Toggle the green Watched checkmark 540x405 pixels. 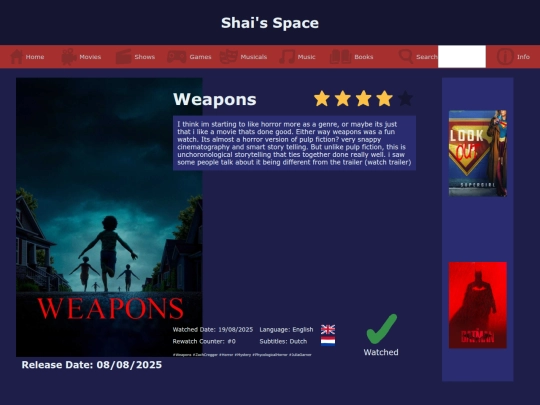tap(382, 329)
